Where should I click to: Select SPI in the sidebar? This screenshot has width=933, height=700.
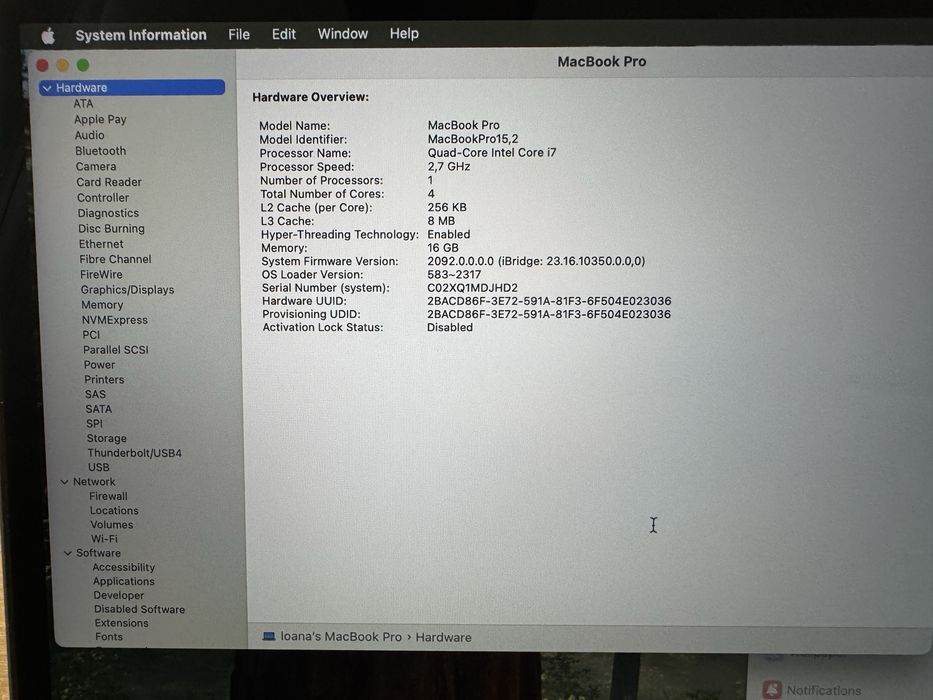point(94,424)
